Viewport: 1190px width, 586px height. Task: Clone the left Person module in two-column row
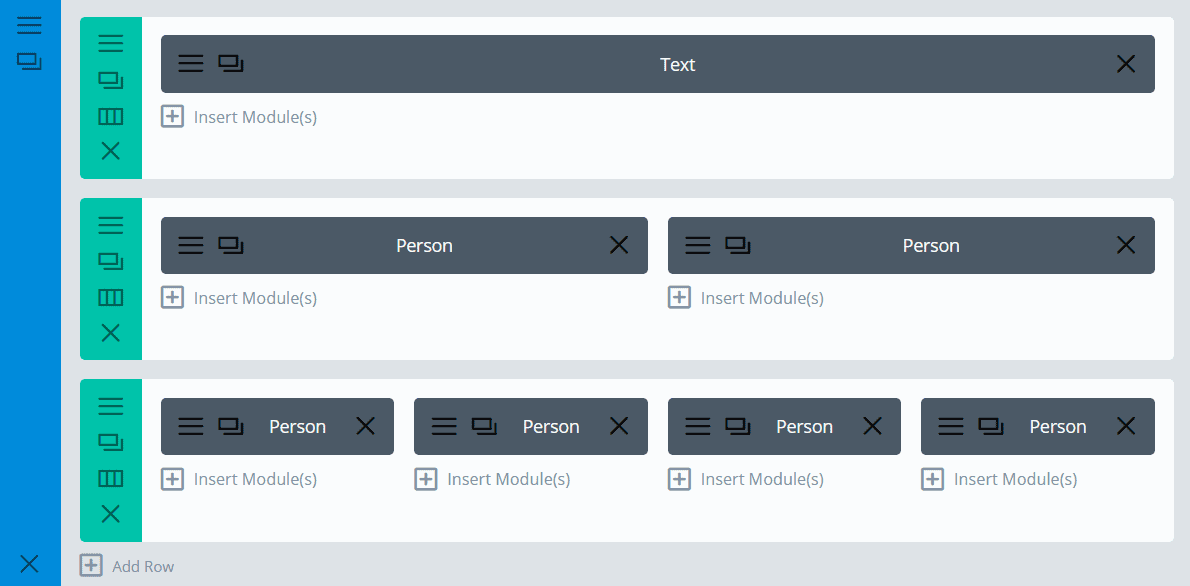coord(231,245)
